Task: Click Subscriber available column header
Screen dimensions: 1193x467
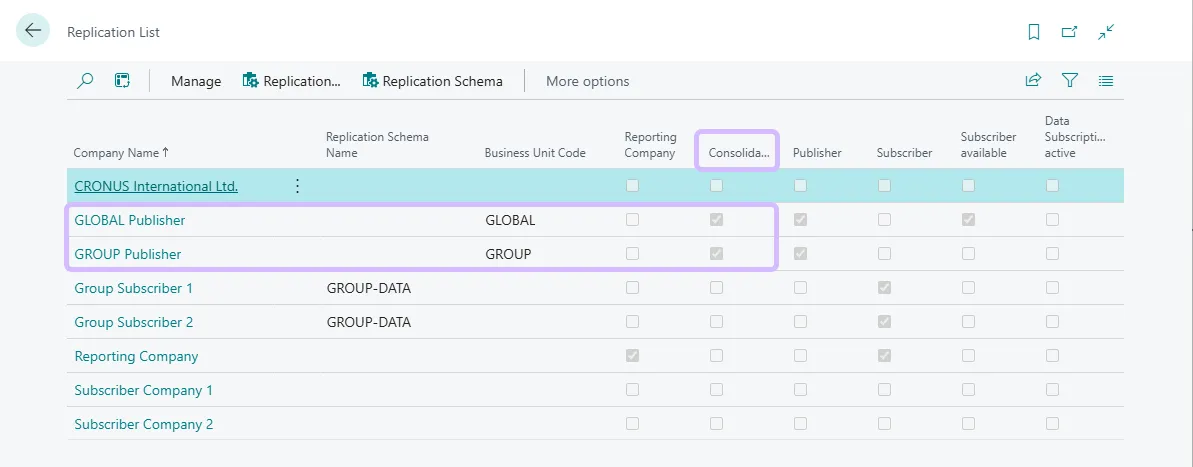Action: 988,145
